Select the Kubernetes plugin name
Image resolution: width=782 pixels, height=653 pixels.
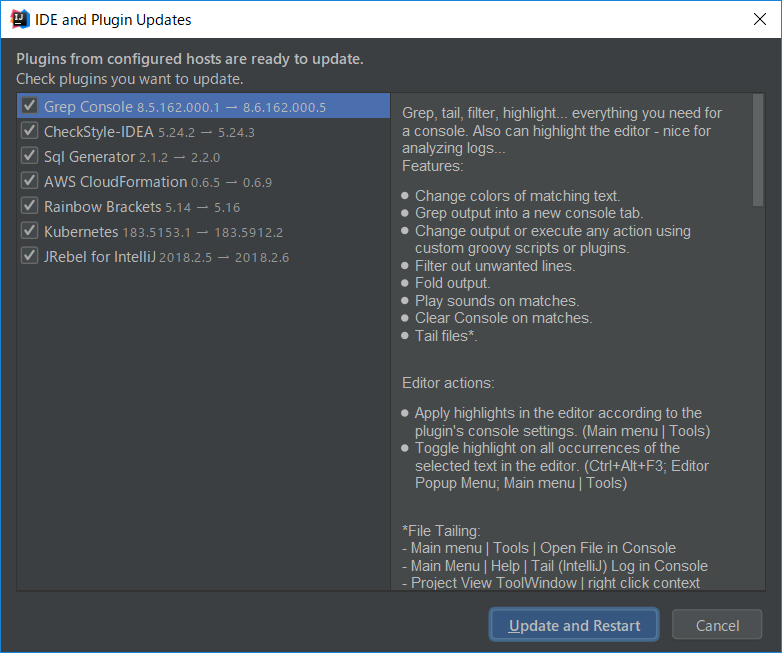[x=81, y=232]
